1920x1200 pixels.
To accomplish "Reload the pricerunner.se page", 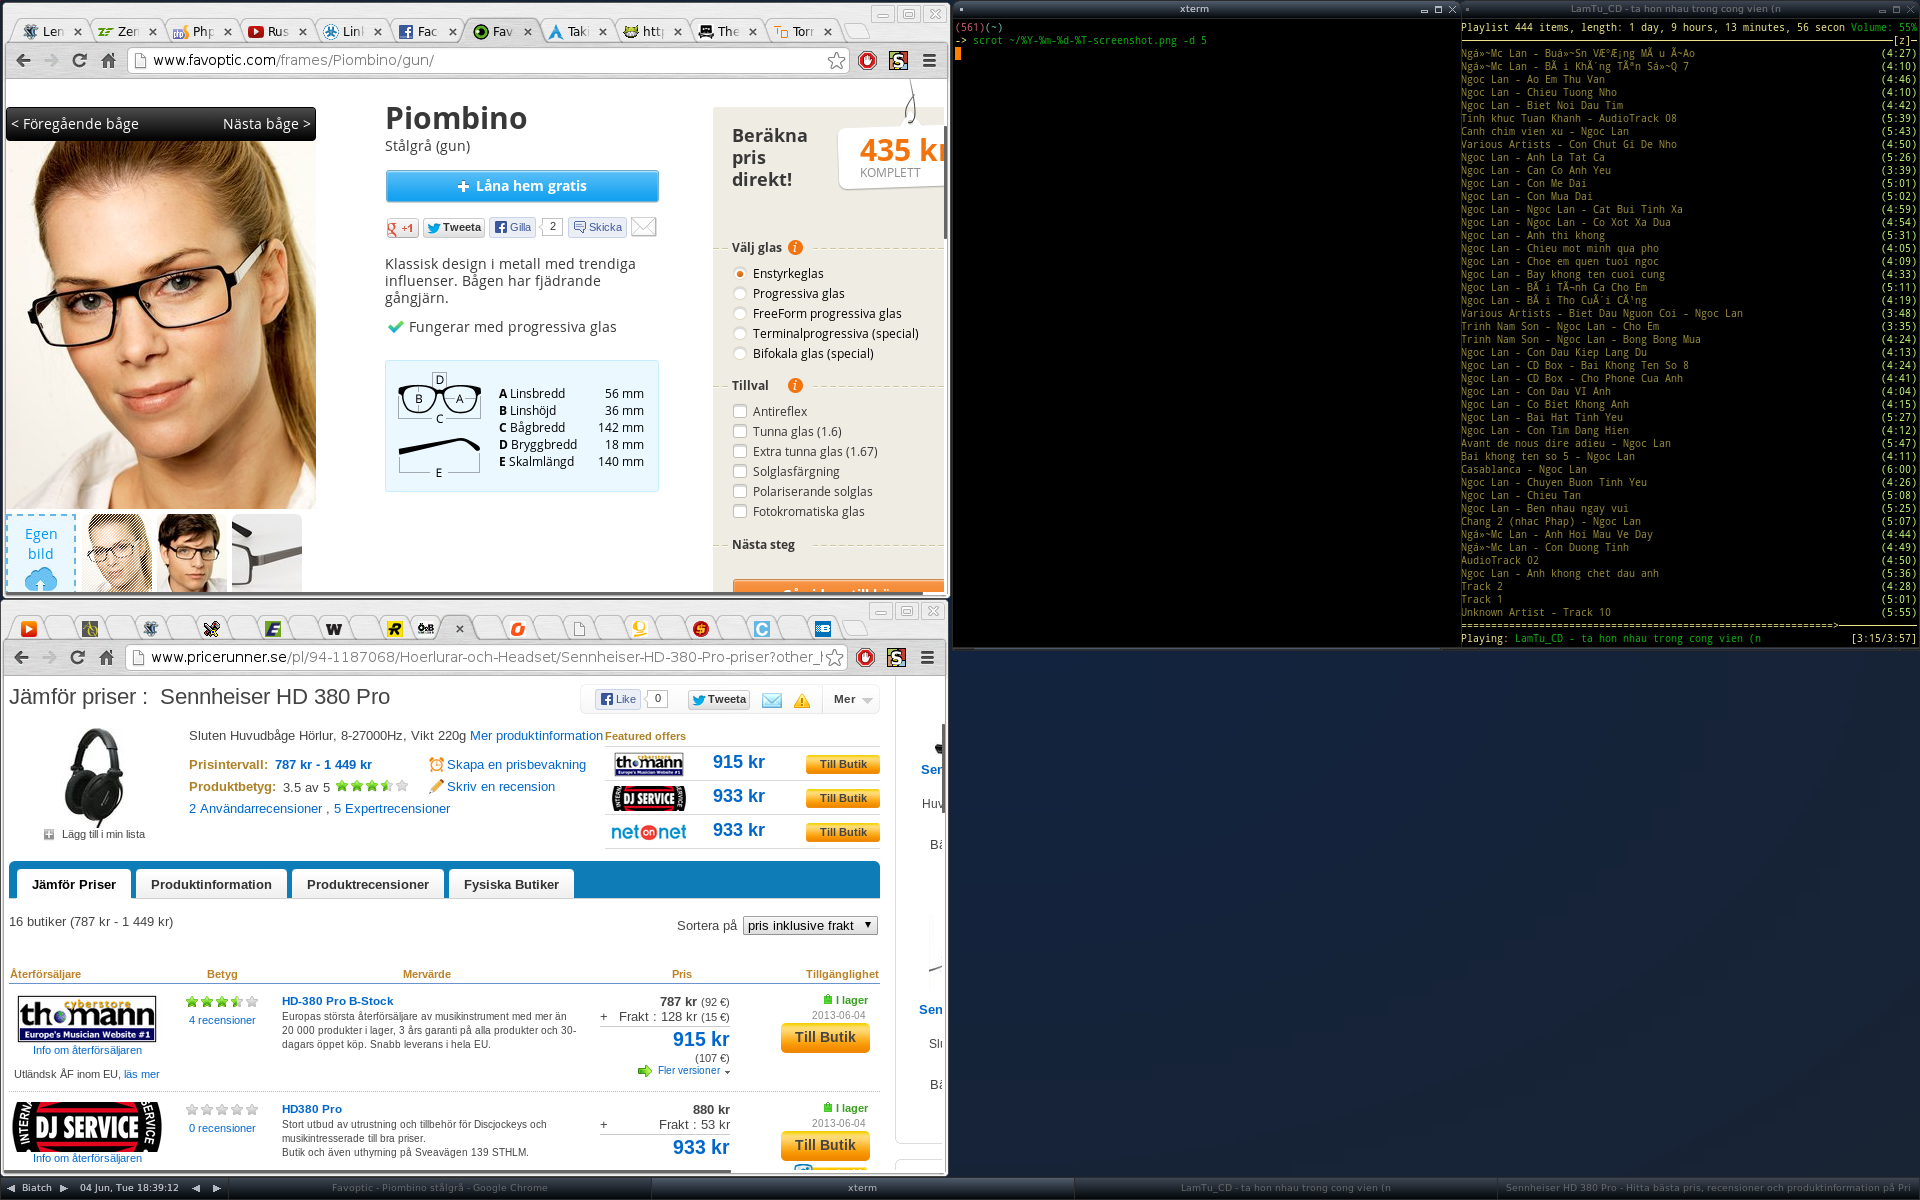I will [77, 657].
